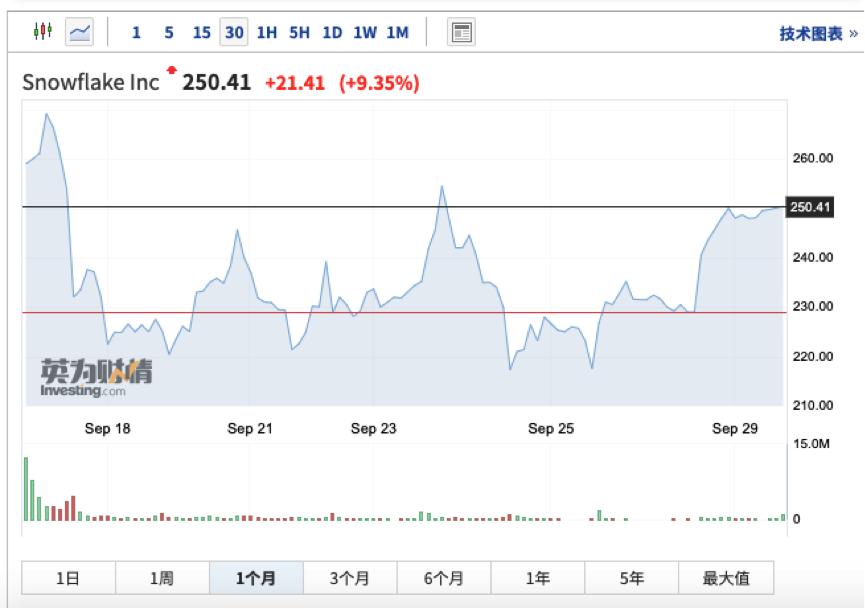Select the area line chart icon
The height and width of the screenshot is (609, 865).
[x=79, y=31]
